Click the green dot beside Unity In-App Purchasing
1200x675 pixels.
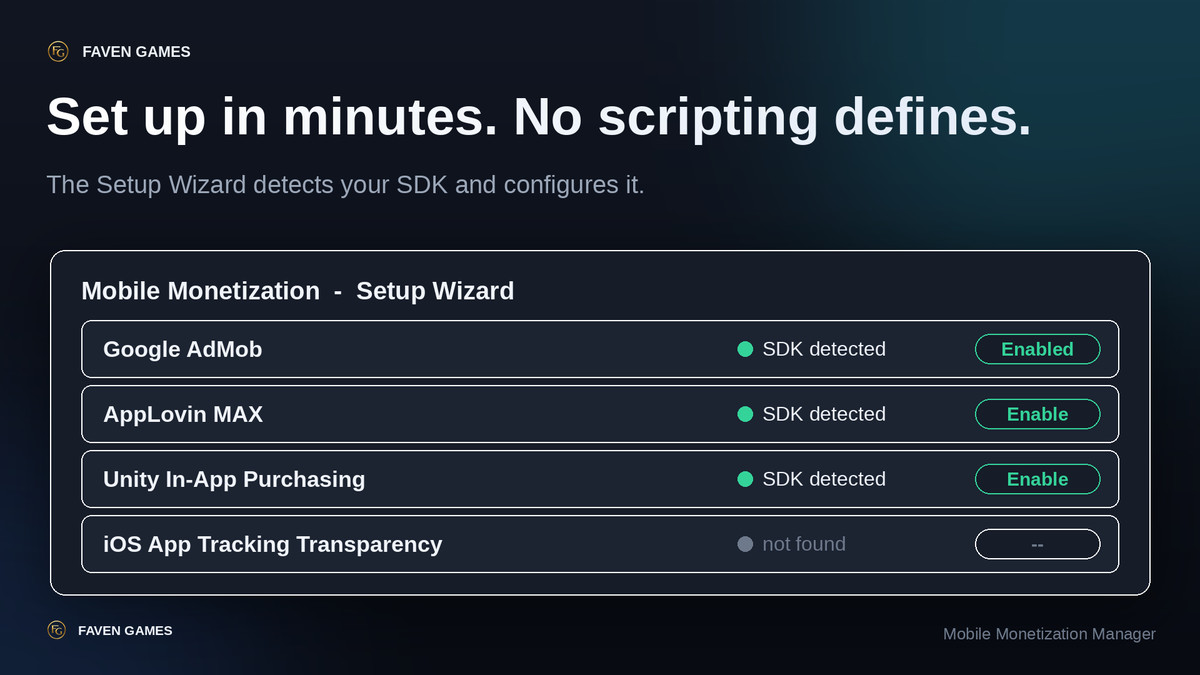745,479
